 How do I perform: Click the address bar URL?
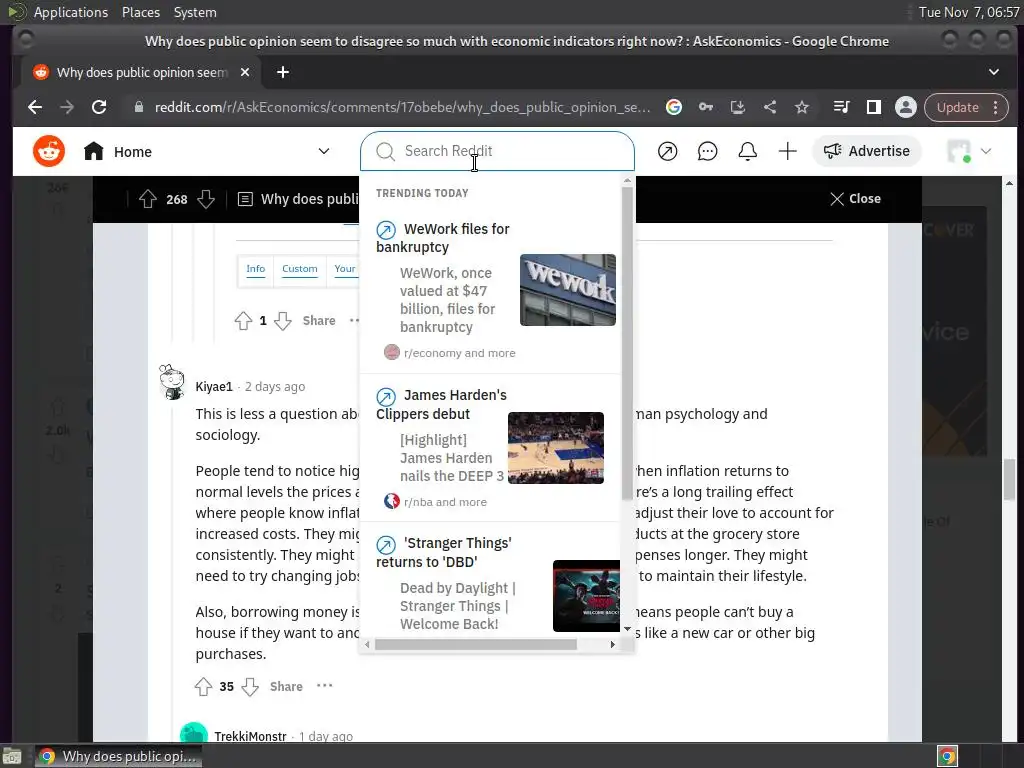tap(402, 107)
